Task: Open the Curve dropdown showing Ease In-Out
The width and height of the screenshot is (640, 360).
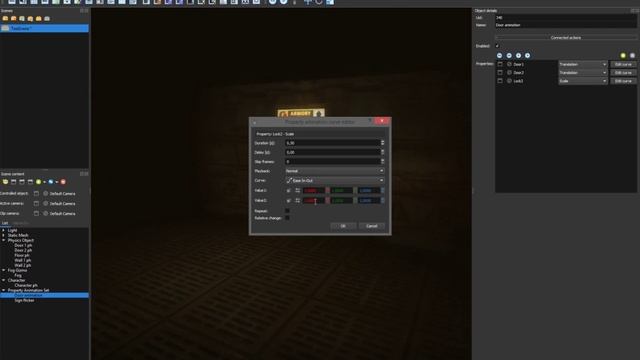Action: tap(335, 180)
